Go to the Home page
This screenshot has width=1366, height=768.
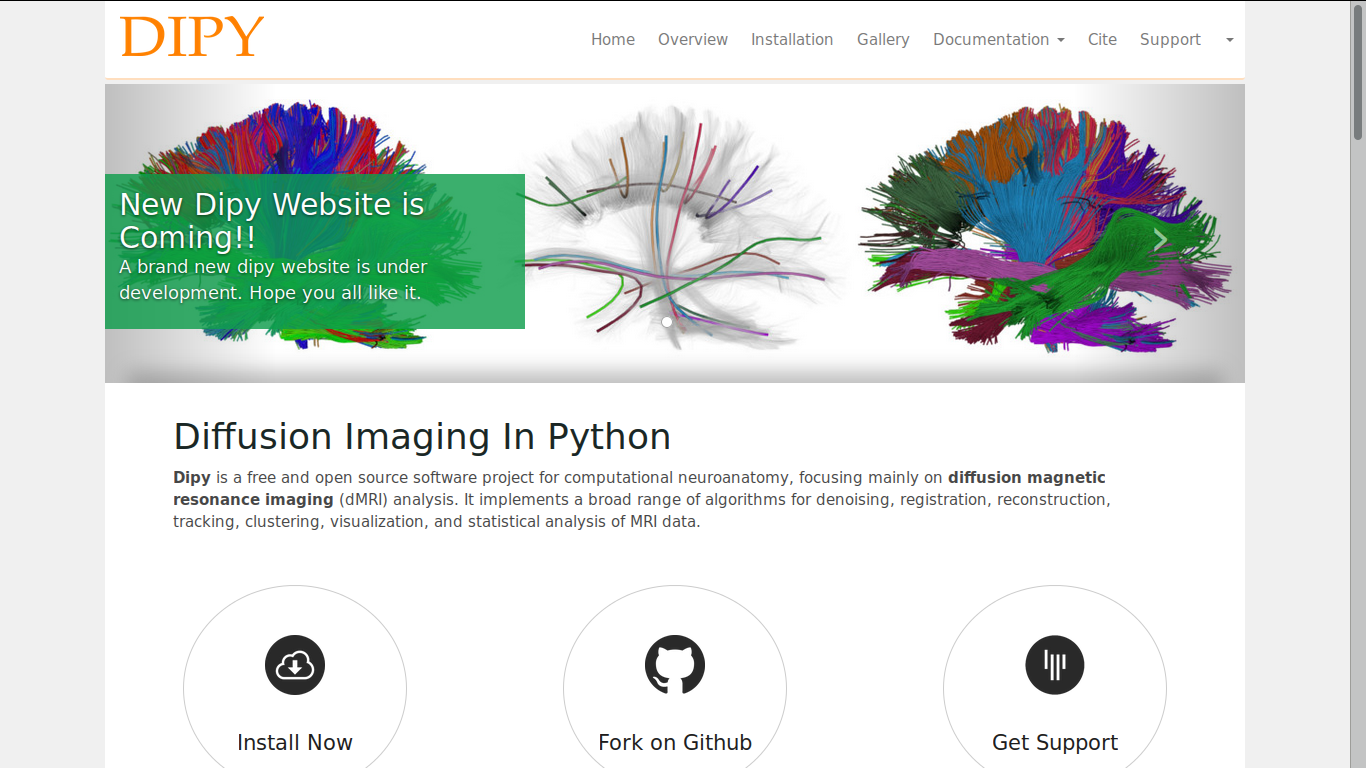(x=613, y=40)
